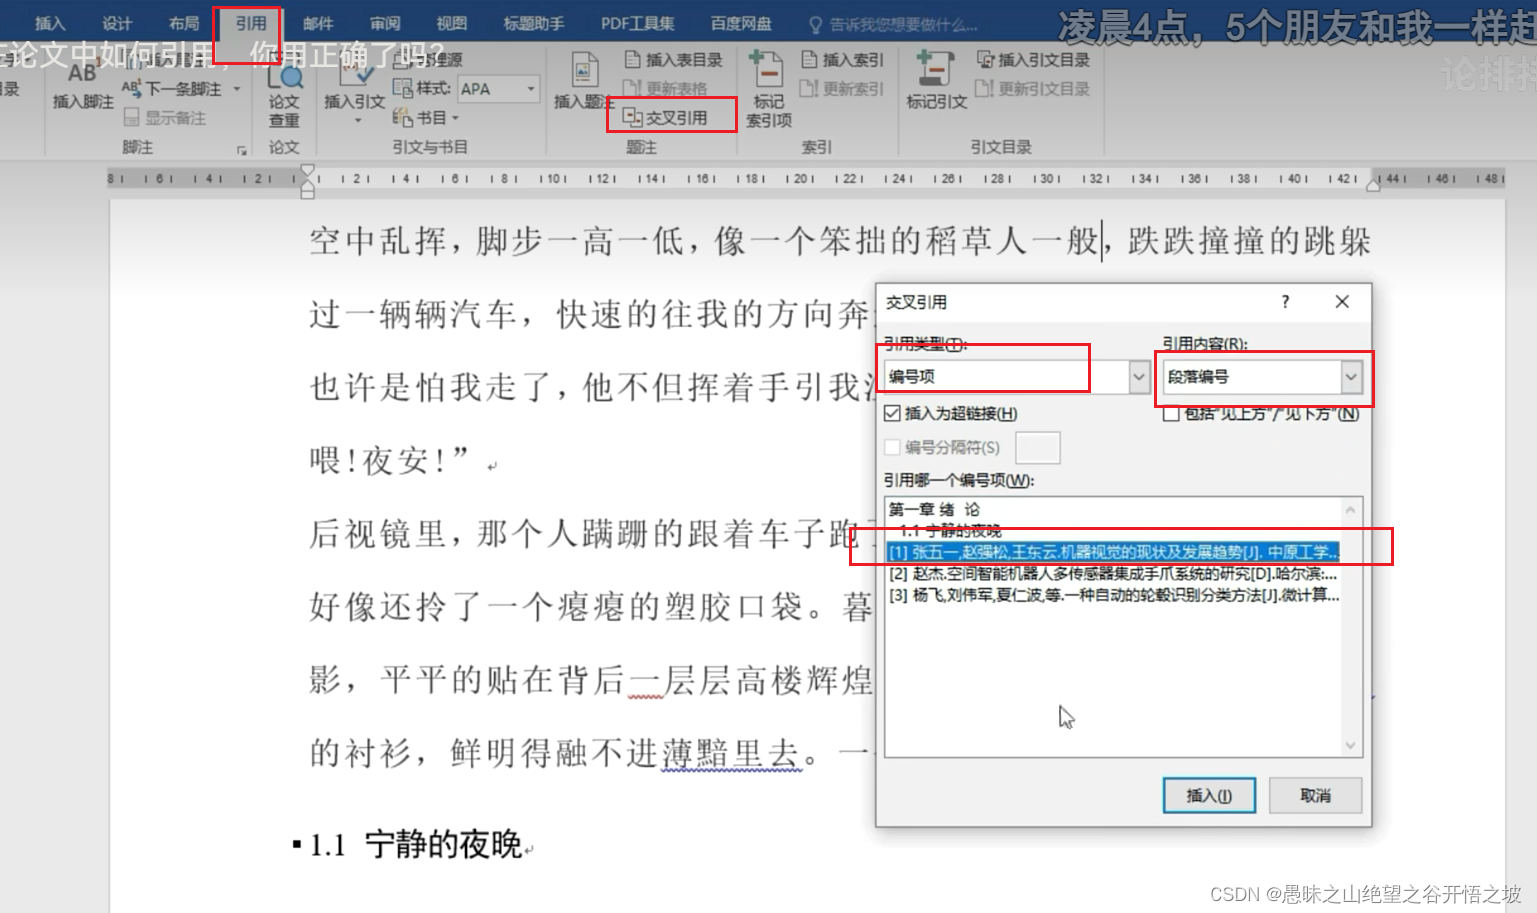Open the 百度网盘 ribbon tab

click(x=741, y=23)
